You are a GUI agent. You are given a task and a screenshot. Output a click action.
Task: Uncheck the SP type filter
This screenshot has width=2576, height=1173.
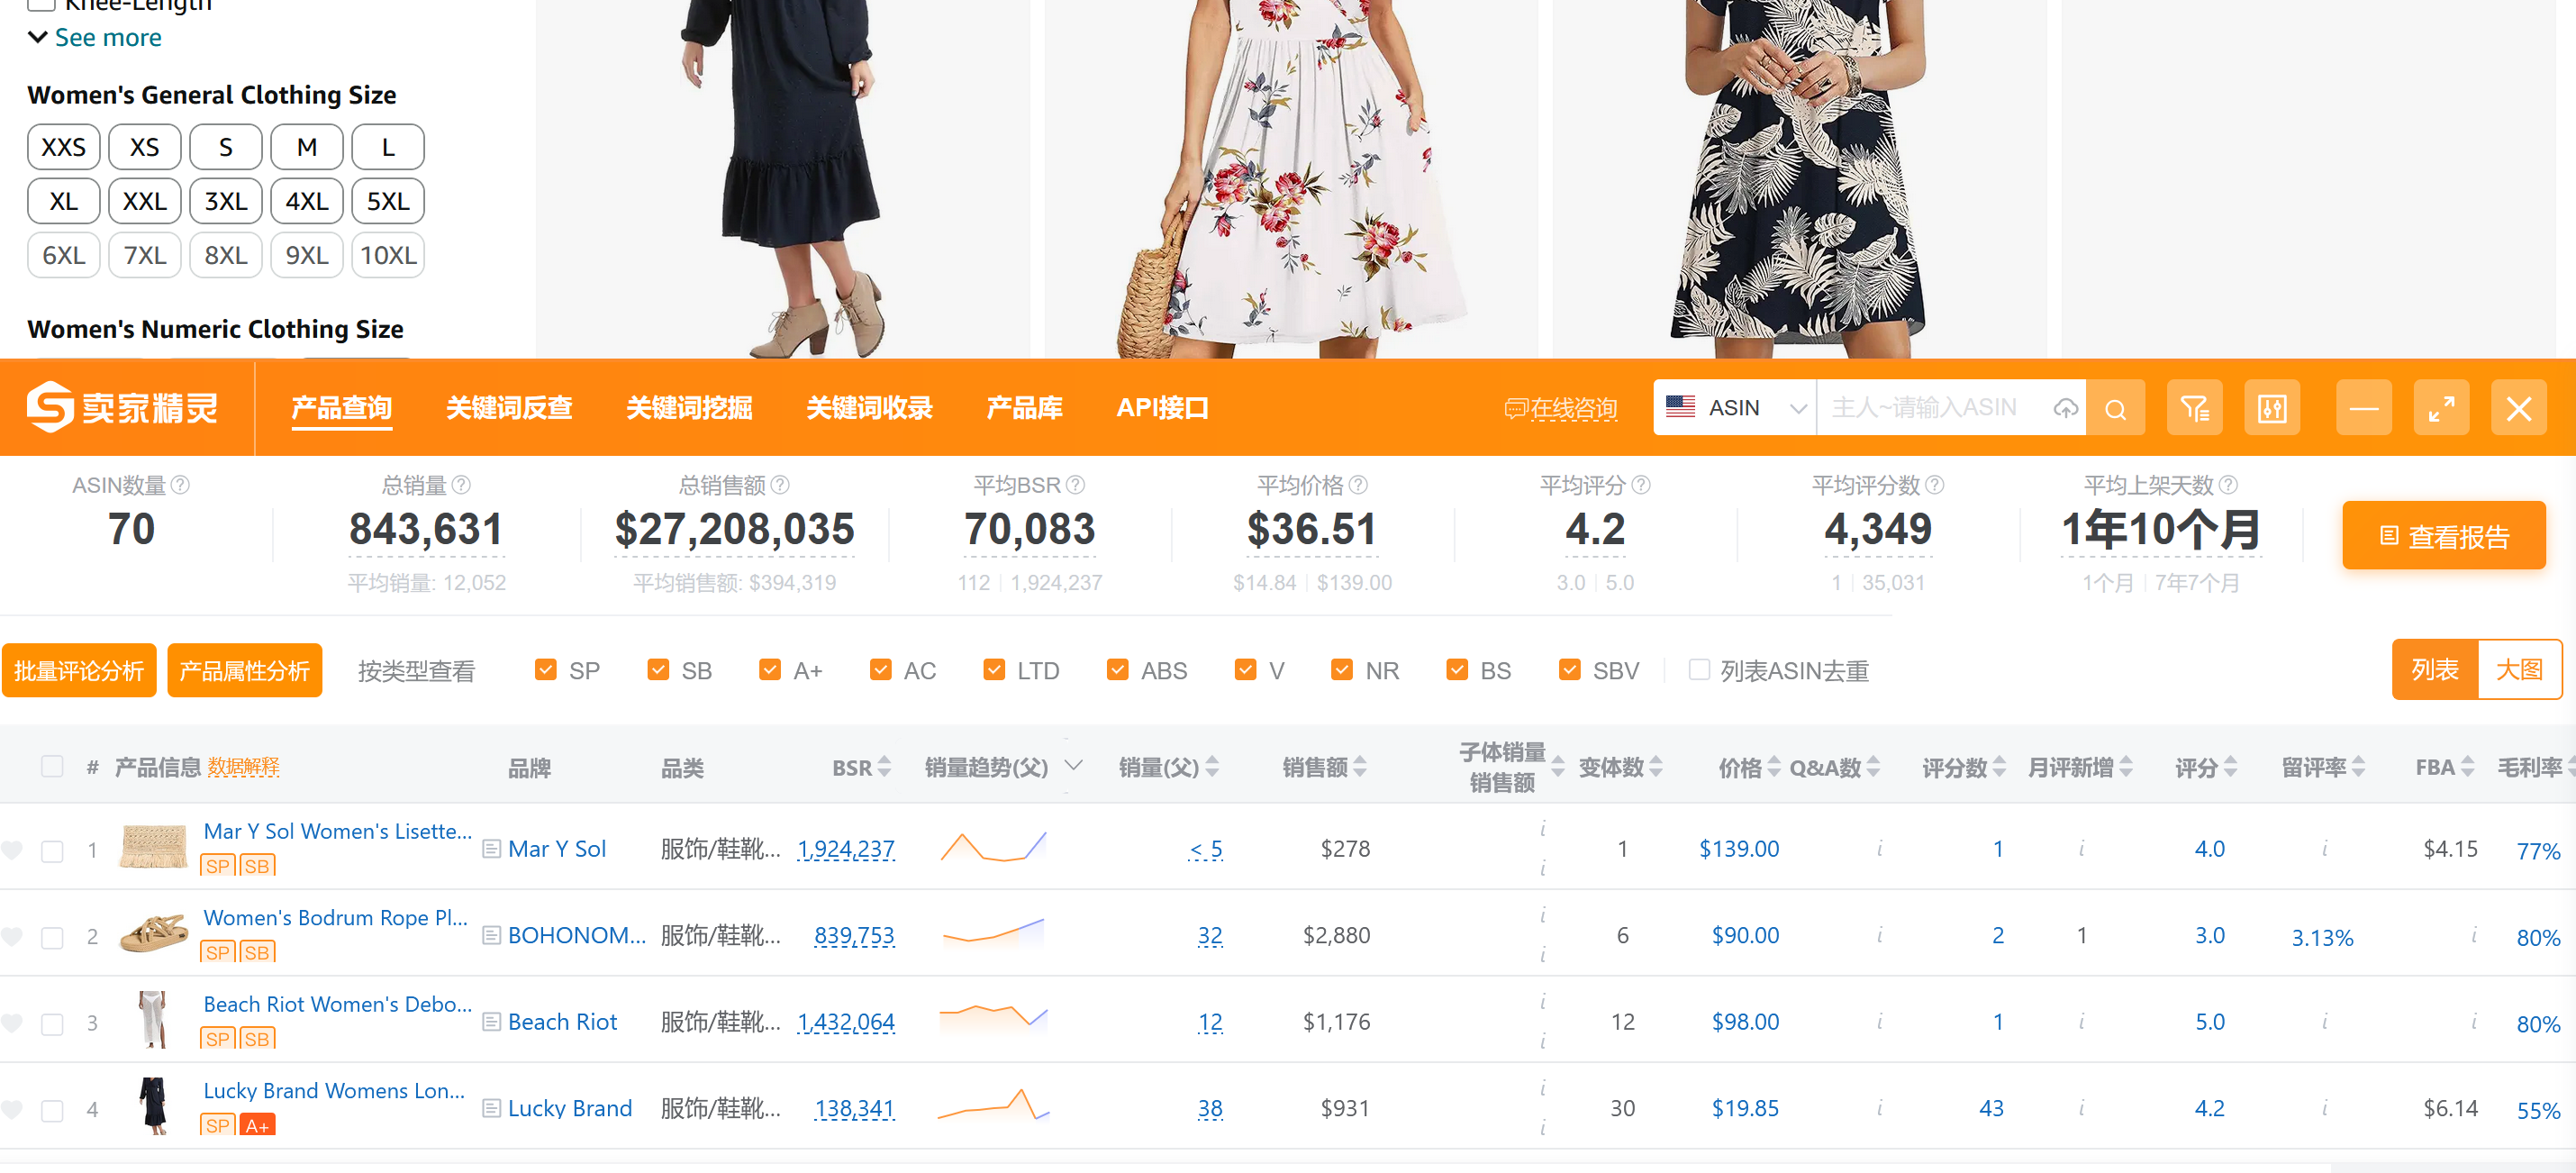pos(545,670)
